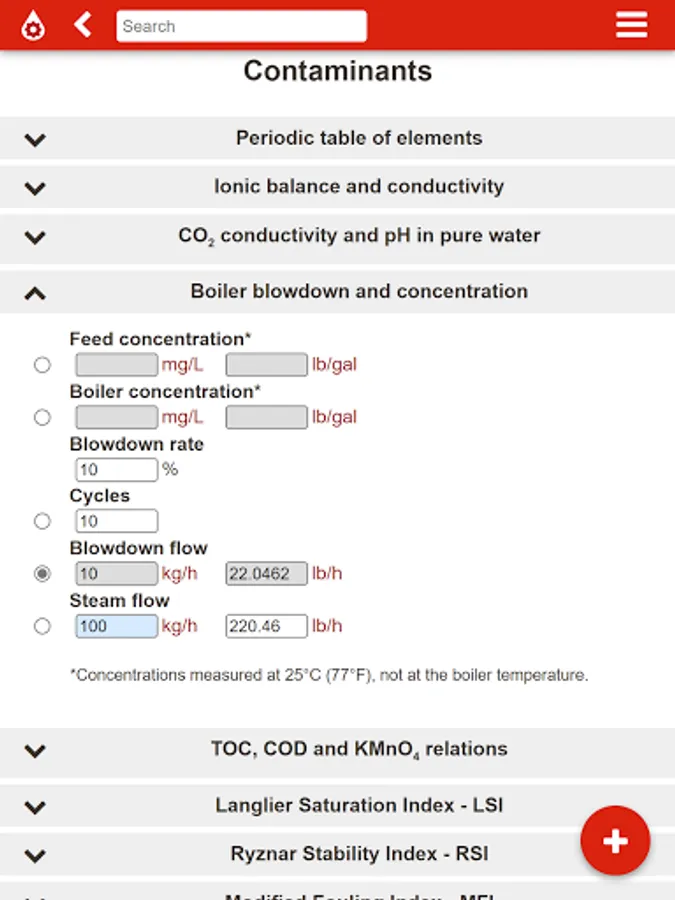The height and width of the screenshot is (900, 675).
Task: Go back using the left arrow icon
Action: (x=84, y=25)
